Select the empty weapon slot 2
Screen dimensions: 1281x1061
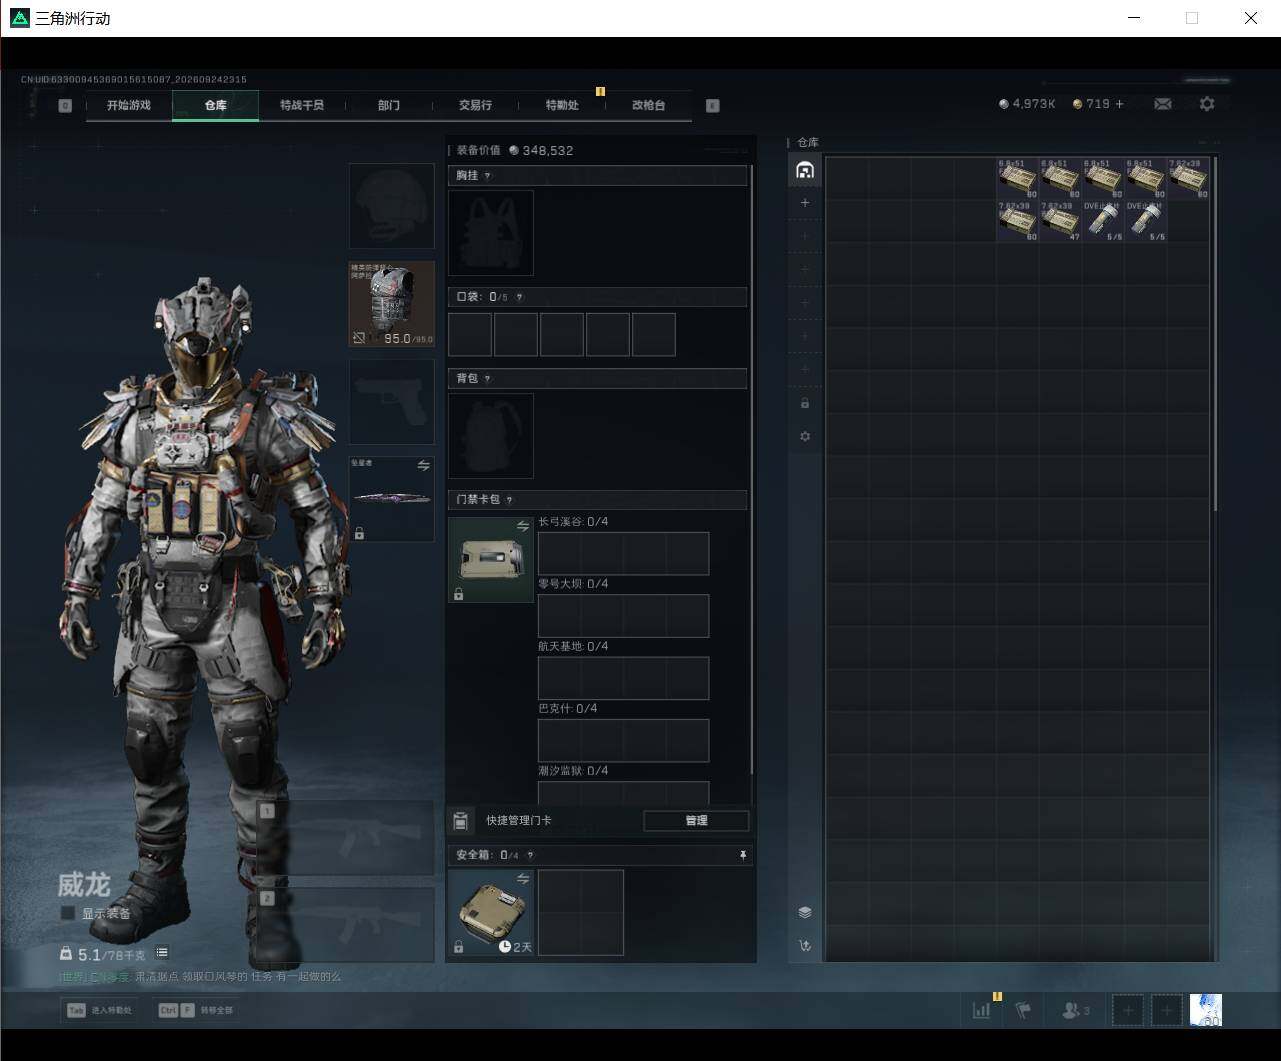pos(346,925)
